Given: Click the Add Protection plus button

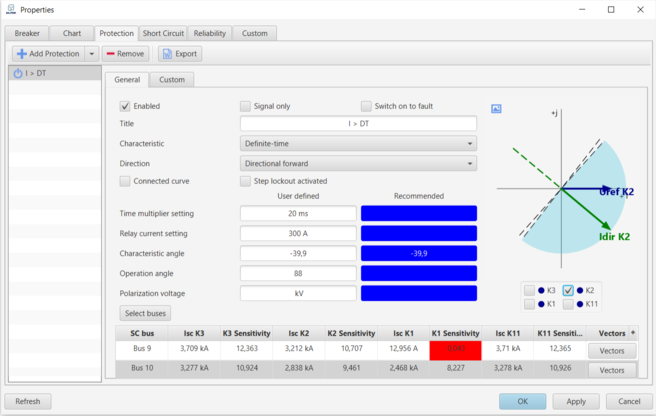Looking at the screenshot, I should (48, 54).
